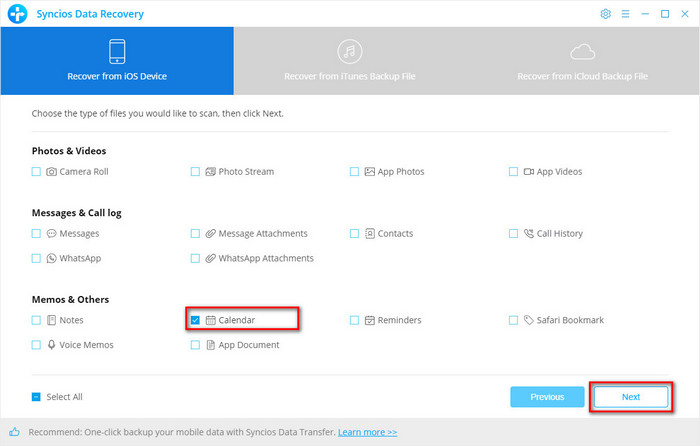Click the Message Attachments paperclip icon
The width and height of the screenshot is (700, 446).
click(x=210, y=233)
